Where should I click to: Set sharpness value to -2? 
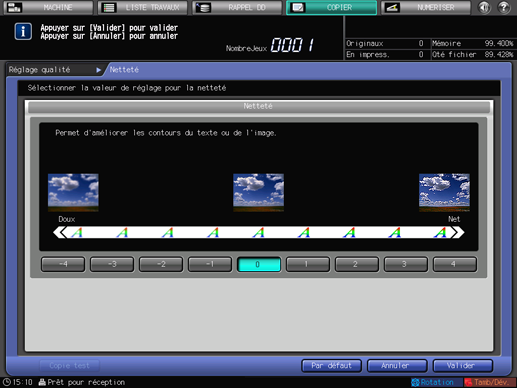(x=161, y=264)
